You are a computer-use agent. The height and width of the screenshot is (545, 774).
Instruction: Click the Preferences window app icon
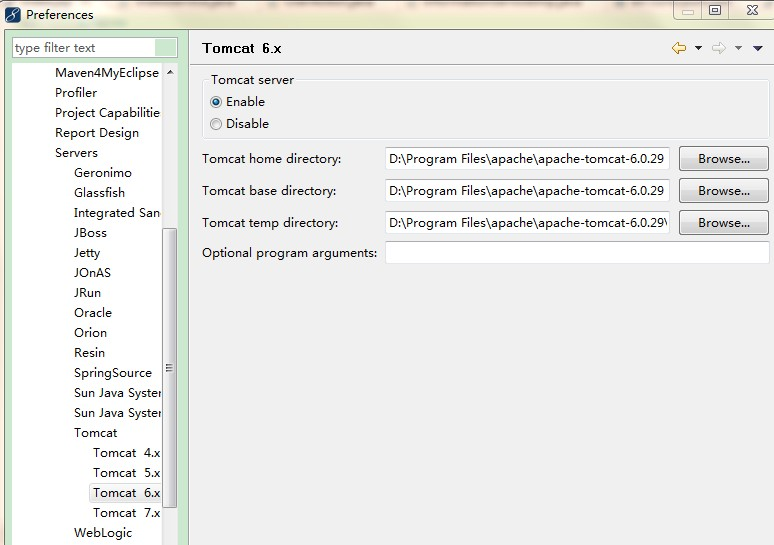(x=13, y=15)
